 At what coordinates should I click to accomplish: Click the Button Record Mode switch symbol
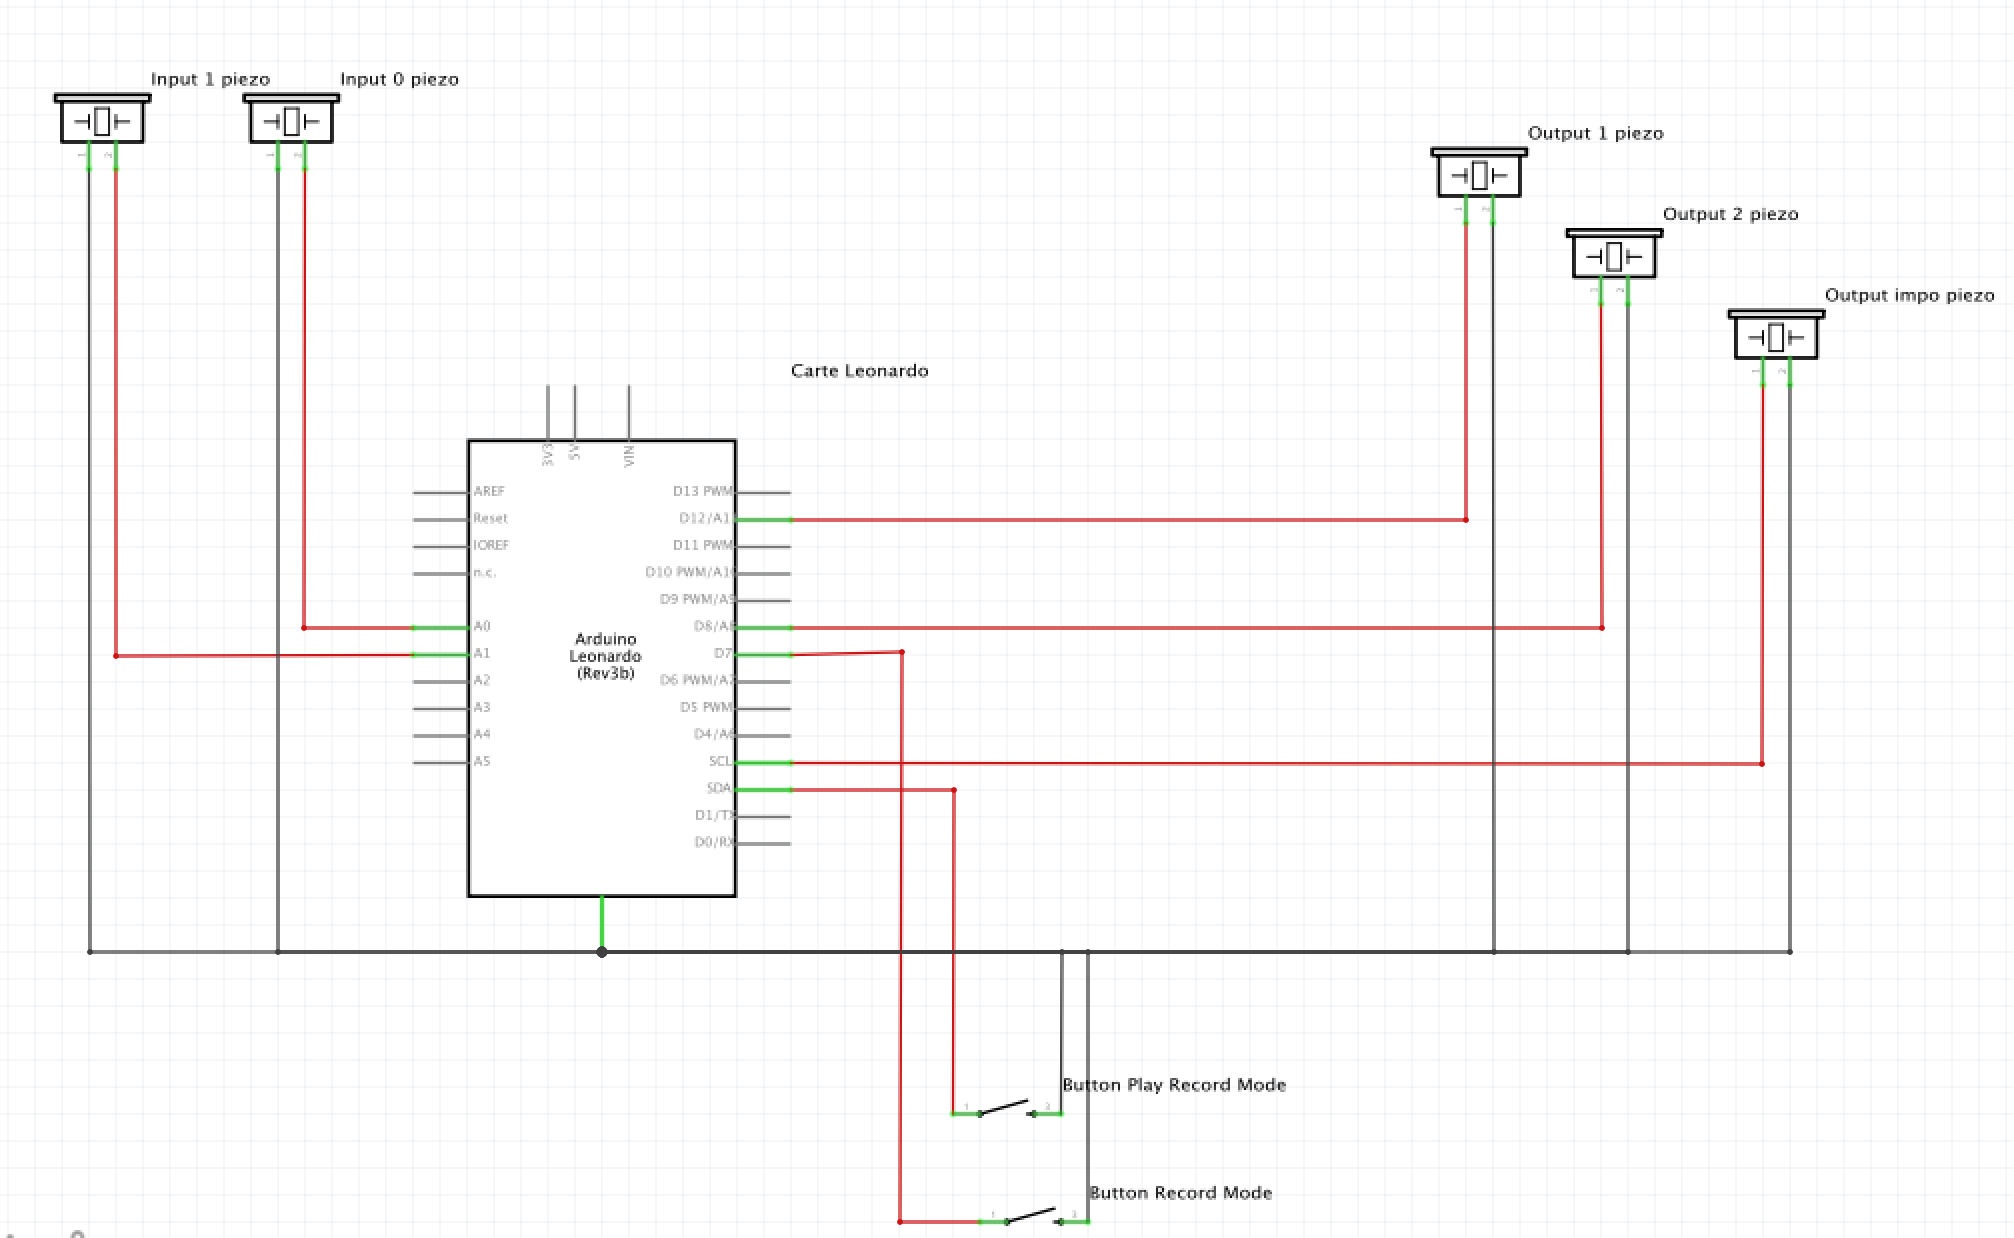(x=1033, y=1216)
